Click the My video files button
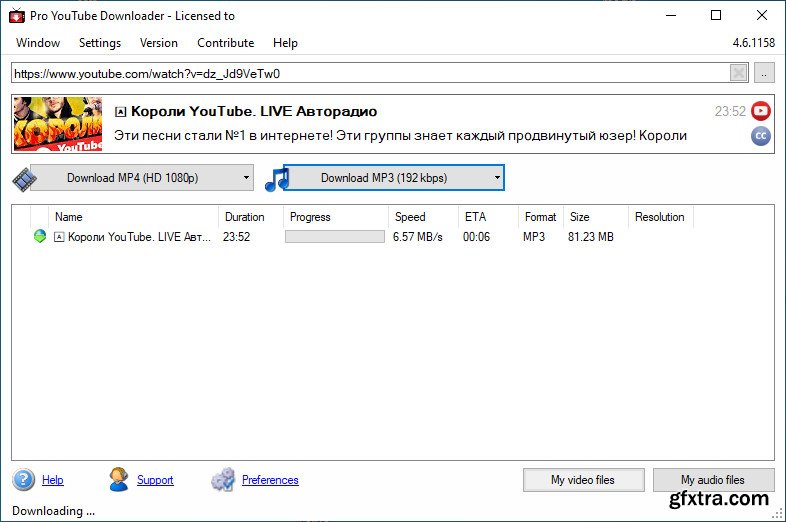The image size is (786, 522). pyautogui.click(x=583, y=480)
